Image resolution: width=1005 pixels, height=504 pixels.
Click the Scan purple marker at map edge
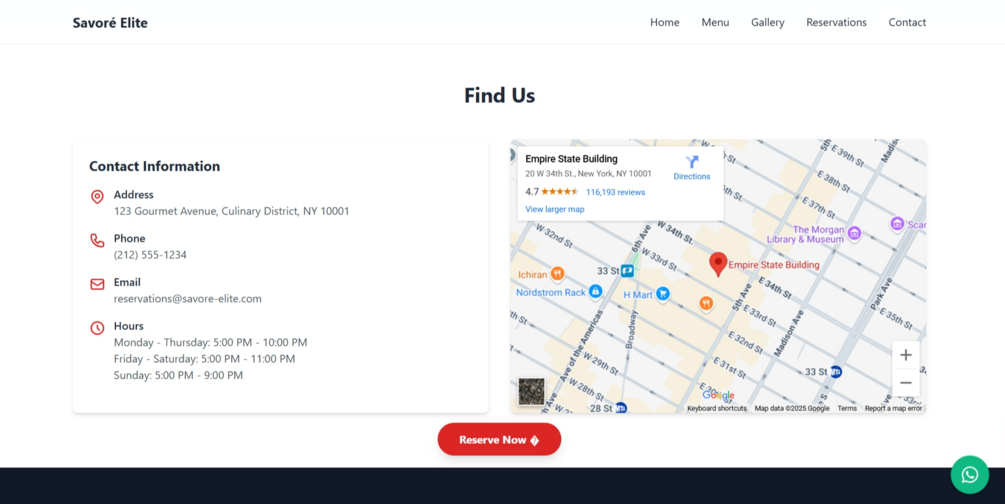(x=897, y=223)
